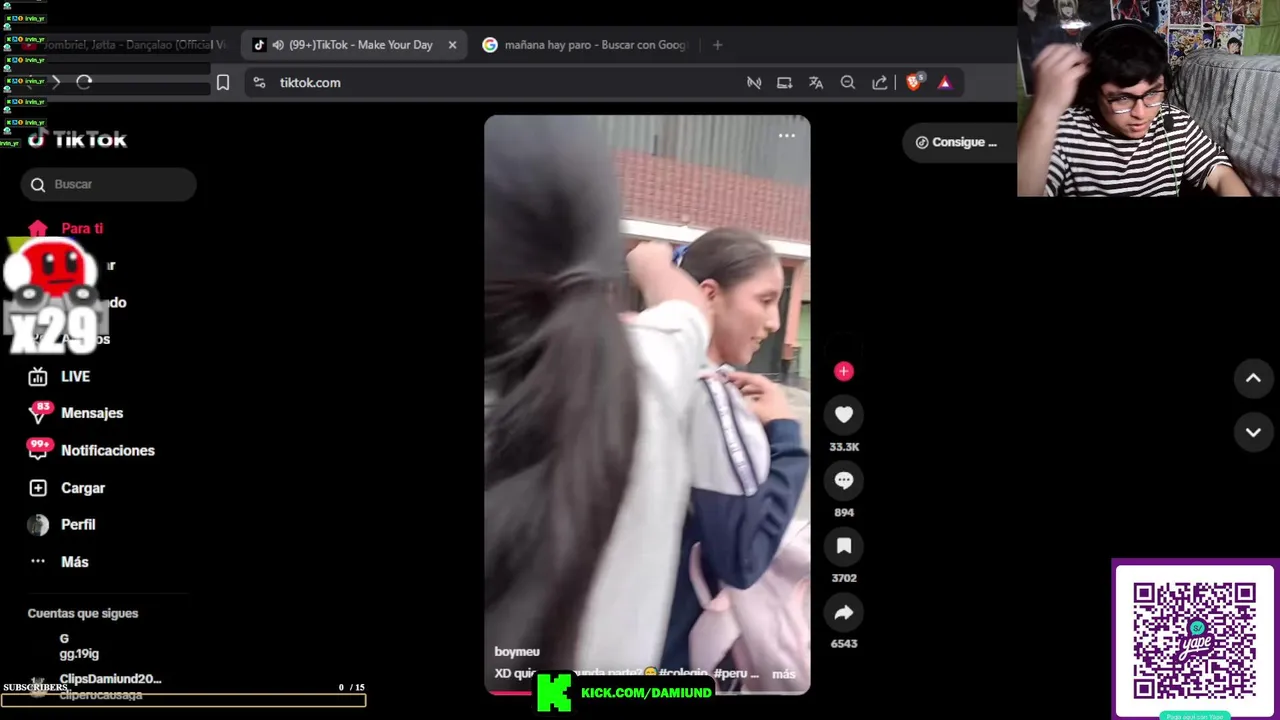Click the cast/install screen icon in address bar

tap(785, 83)
